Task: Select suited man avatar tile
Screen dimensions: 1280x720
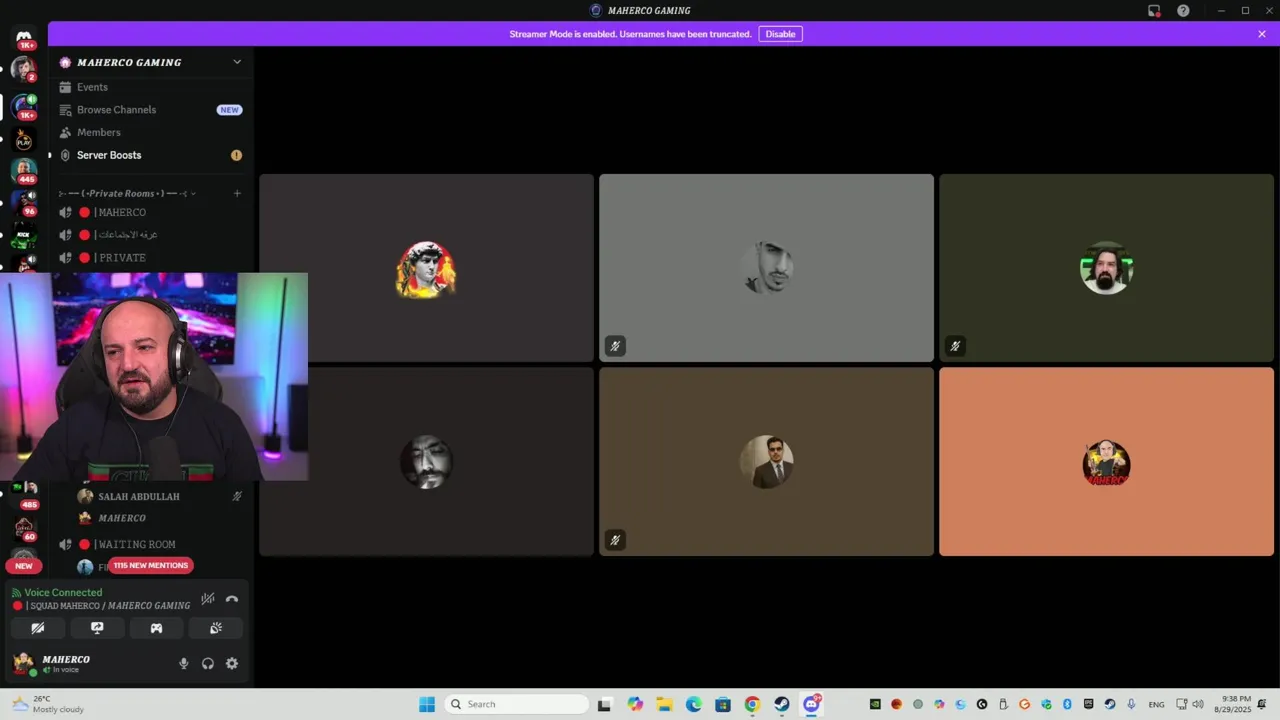Action: 766,462
